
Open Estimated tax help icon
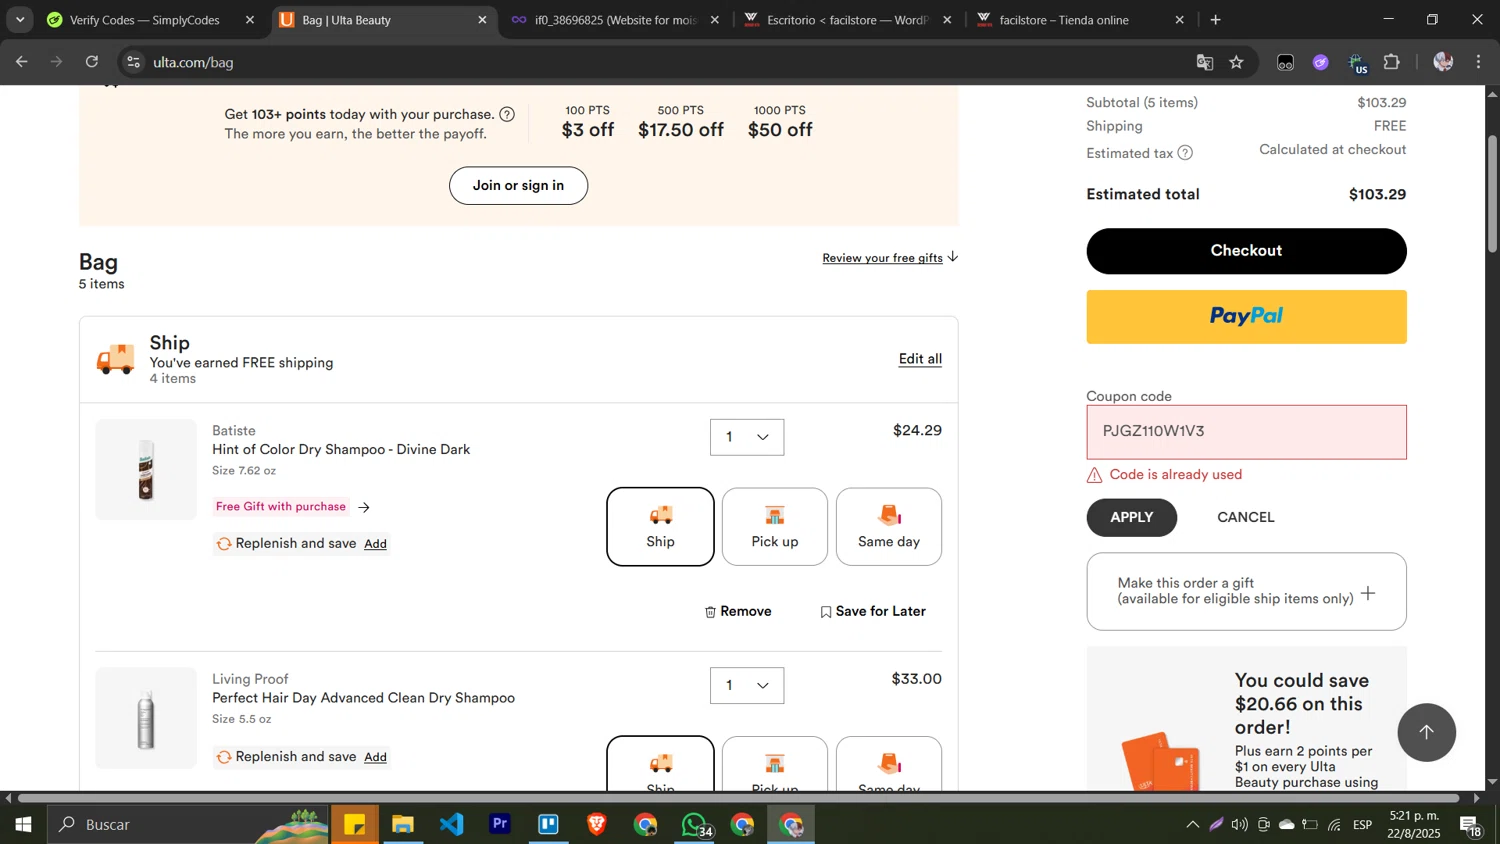[1185, 153]
